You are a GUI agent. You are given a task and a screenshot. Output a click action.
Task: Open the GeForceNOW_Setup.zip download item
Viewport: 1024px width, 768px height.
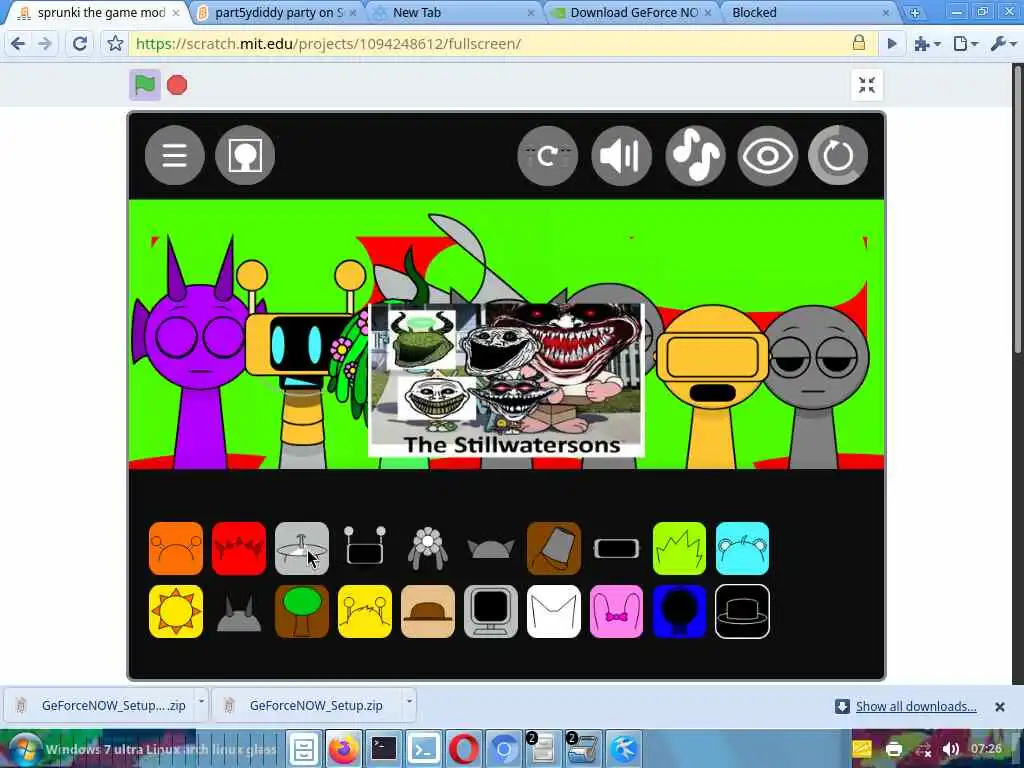click(x=308, y=705)
